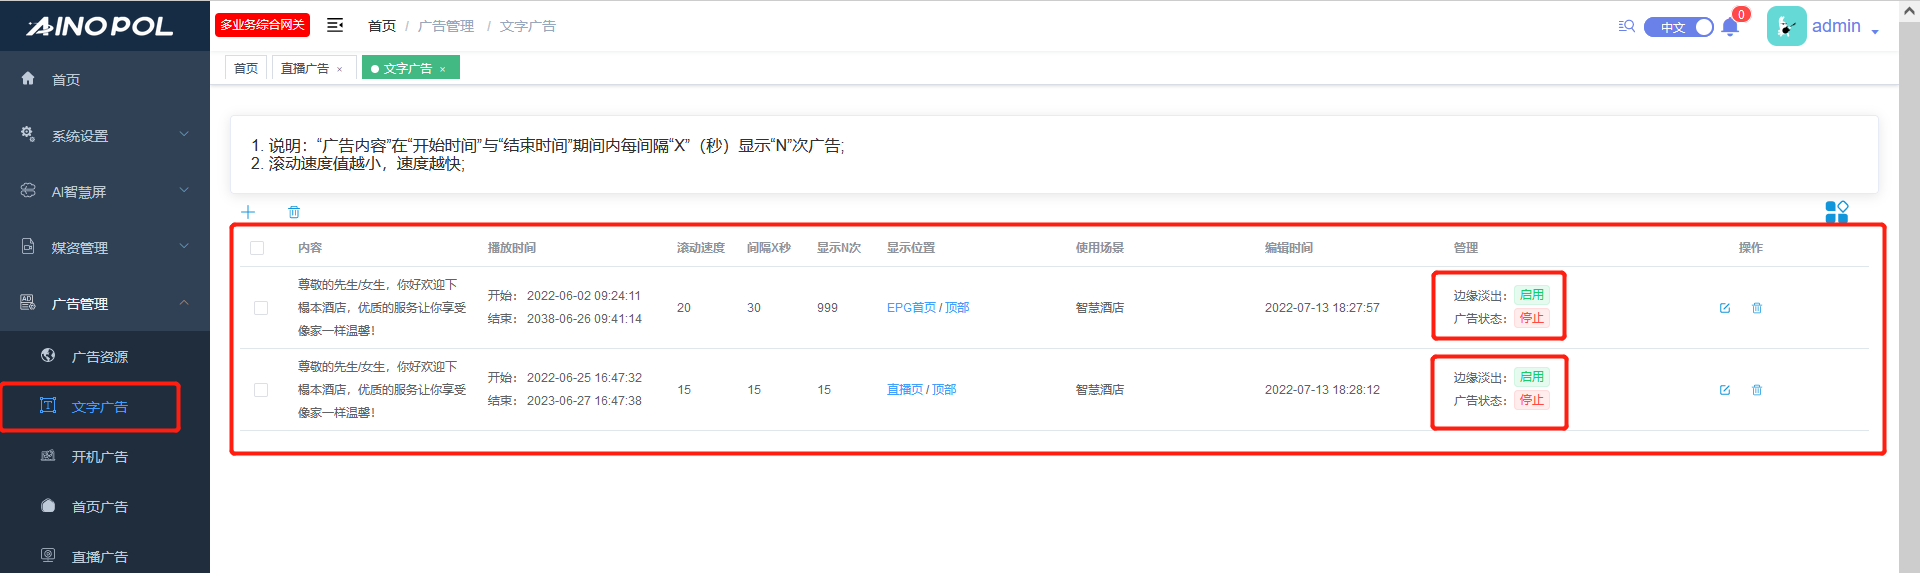Delete the second ad row via trash icon
Screen dimensions: 1920x573
point(1757,390)
